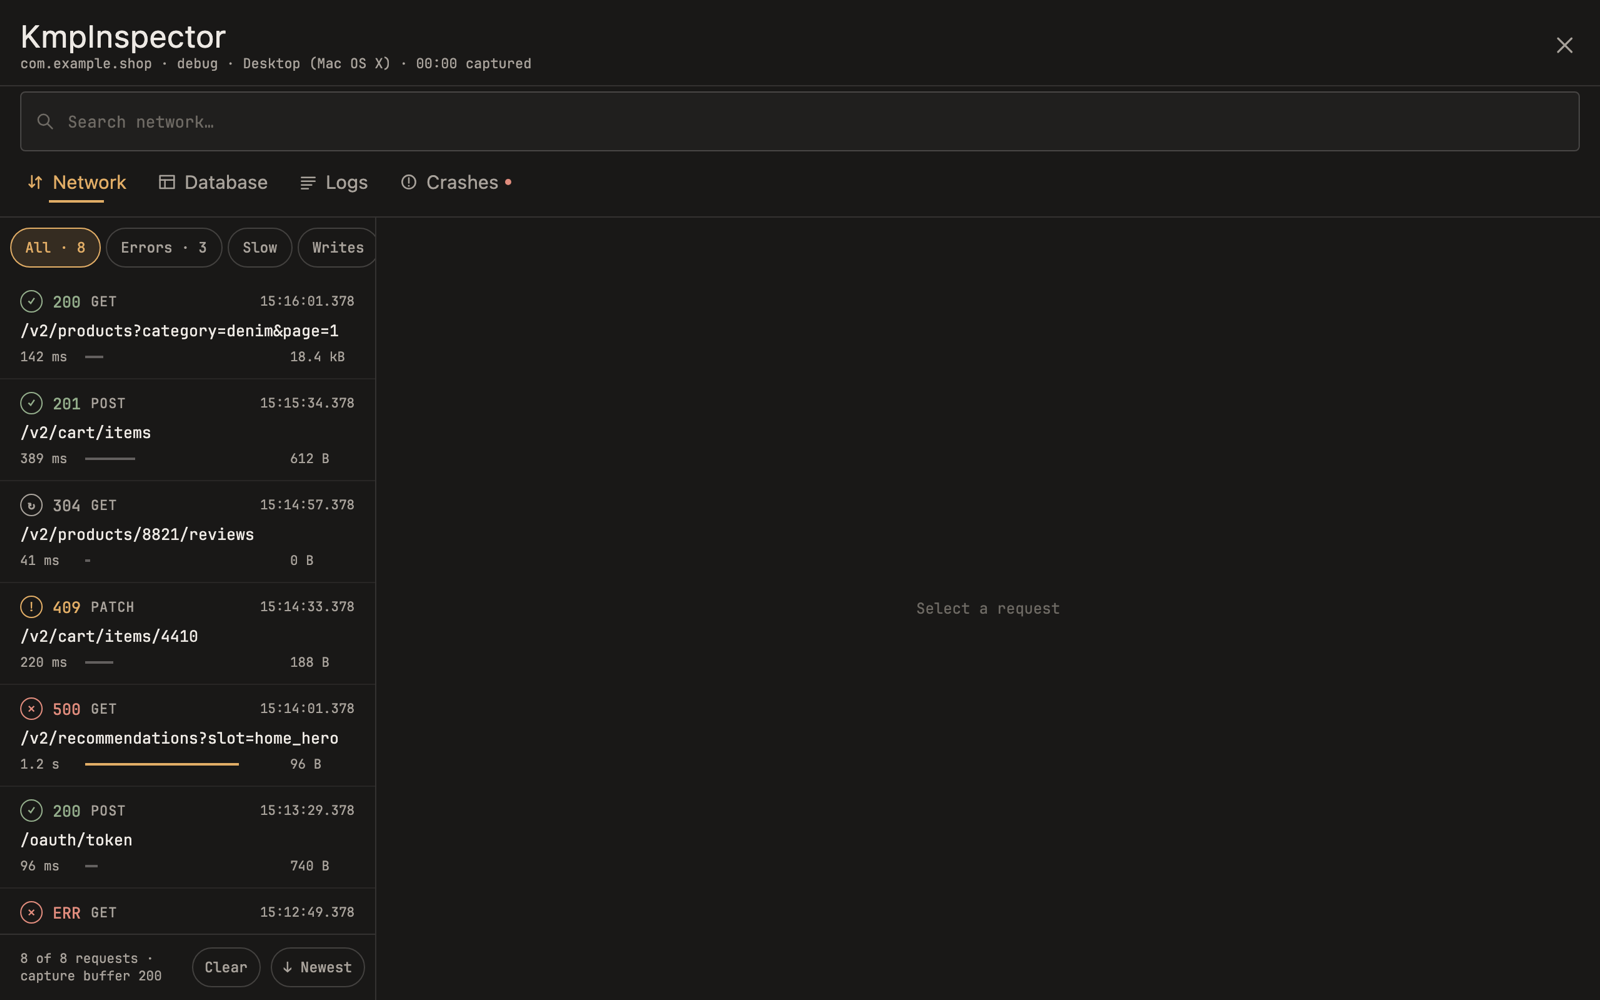This screenshot has width=1600, height=1000.
Task: Click the 15:12:49.378 timestamp
Action: pos(307,912)
